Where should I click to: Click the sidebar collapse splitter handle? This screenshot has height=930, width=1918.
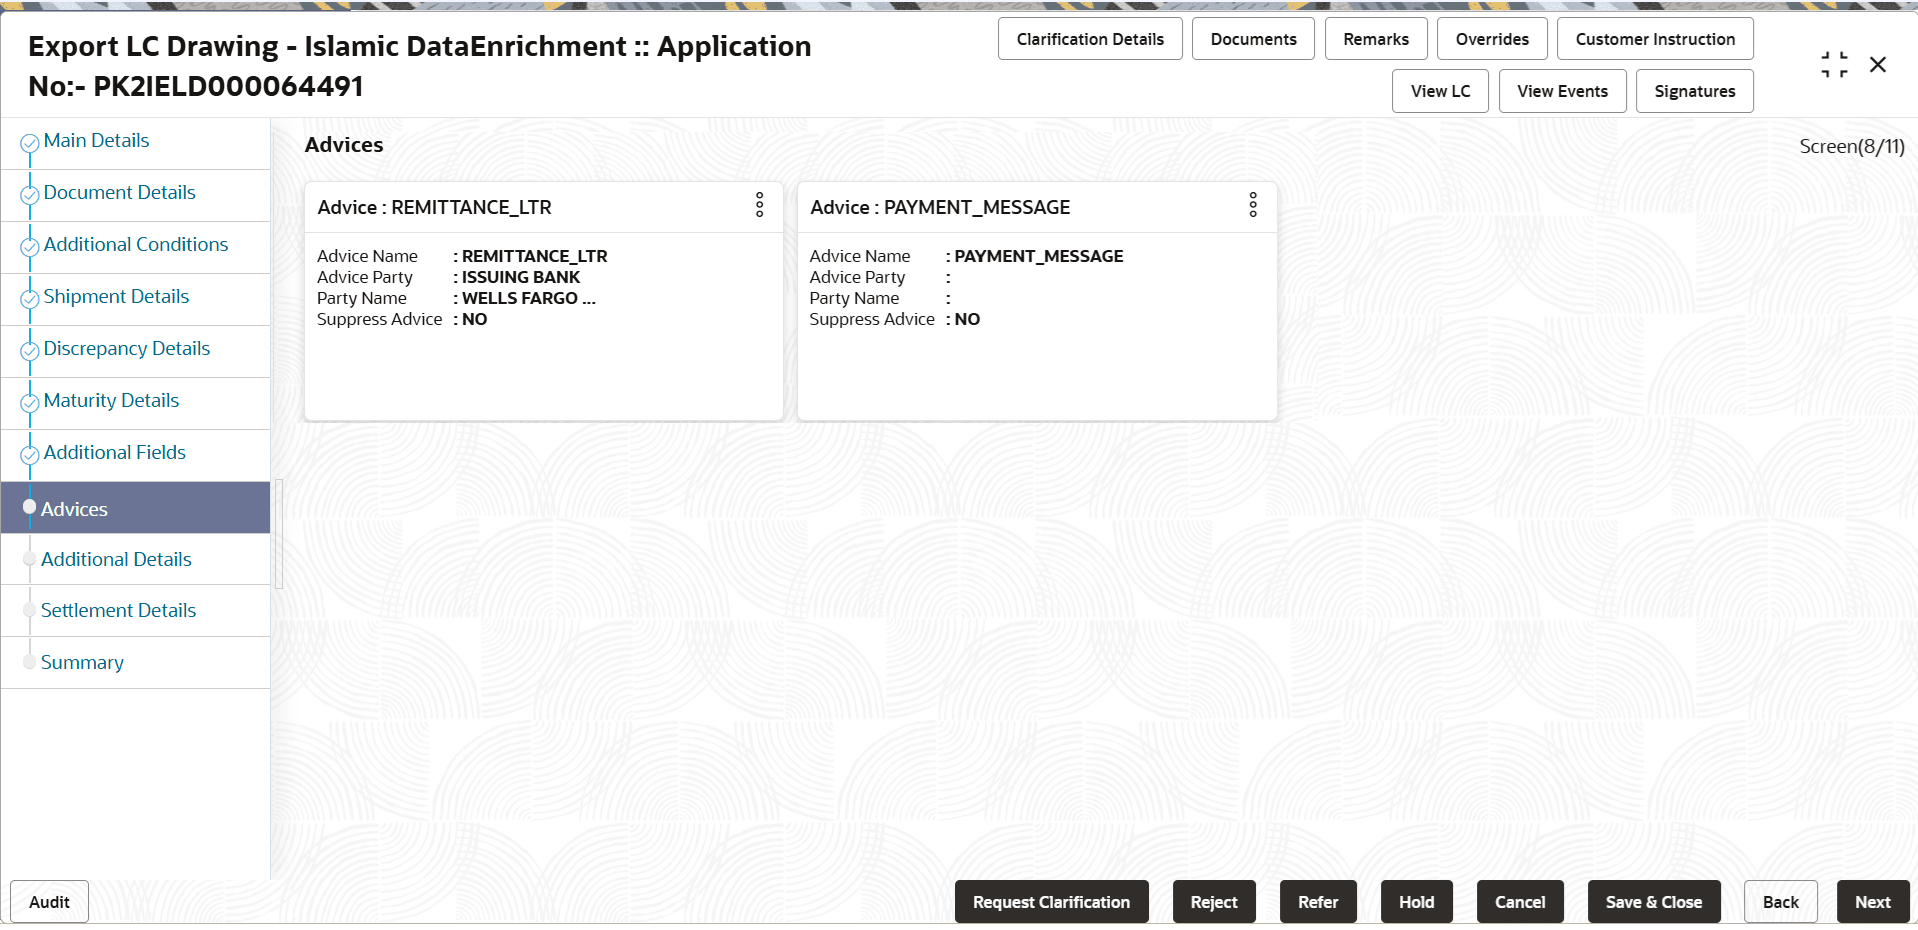[x=279, y=534]
